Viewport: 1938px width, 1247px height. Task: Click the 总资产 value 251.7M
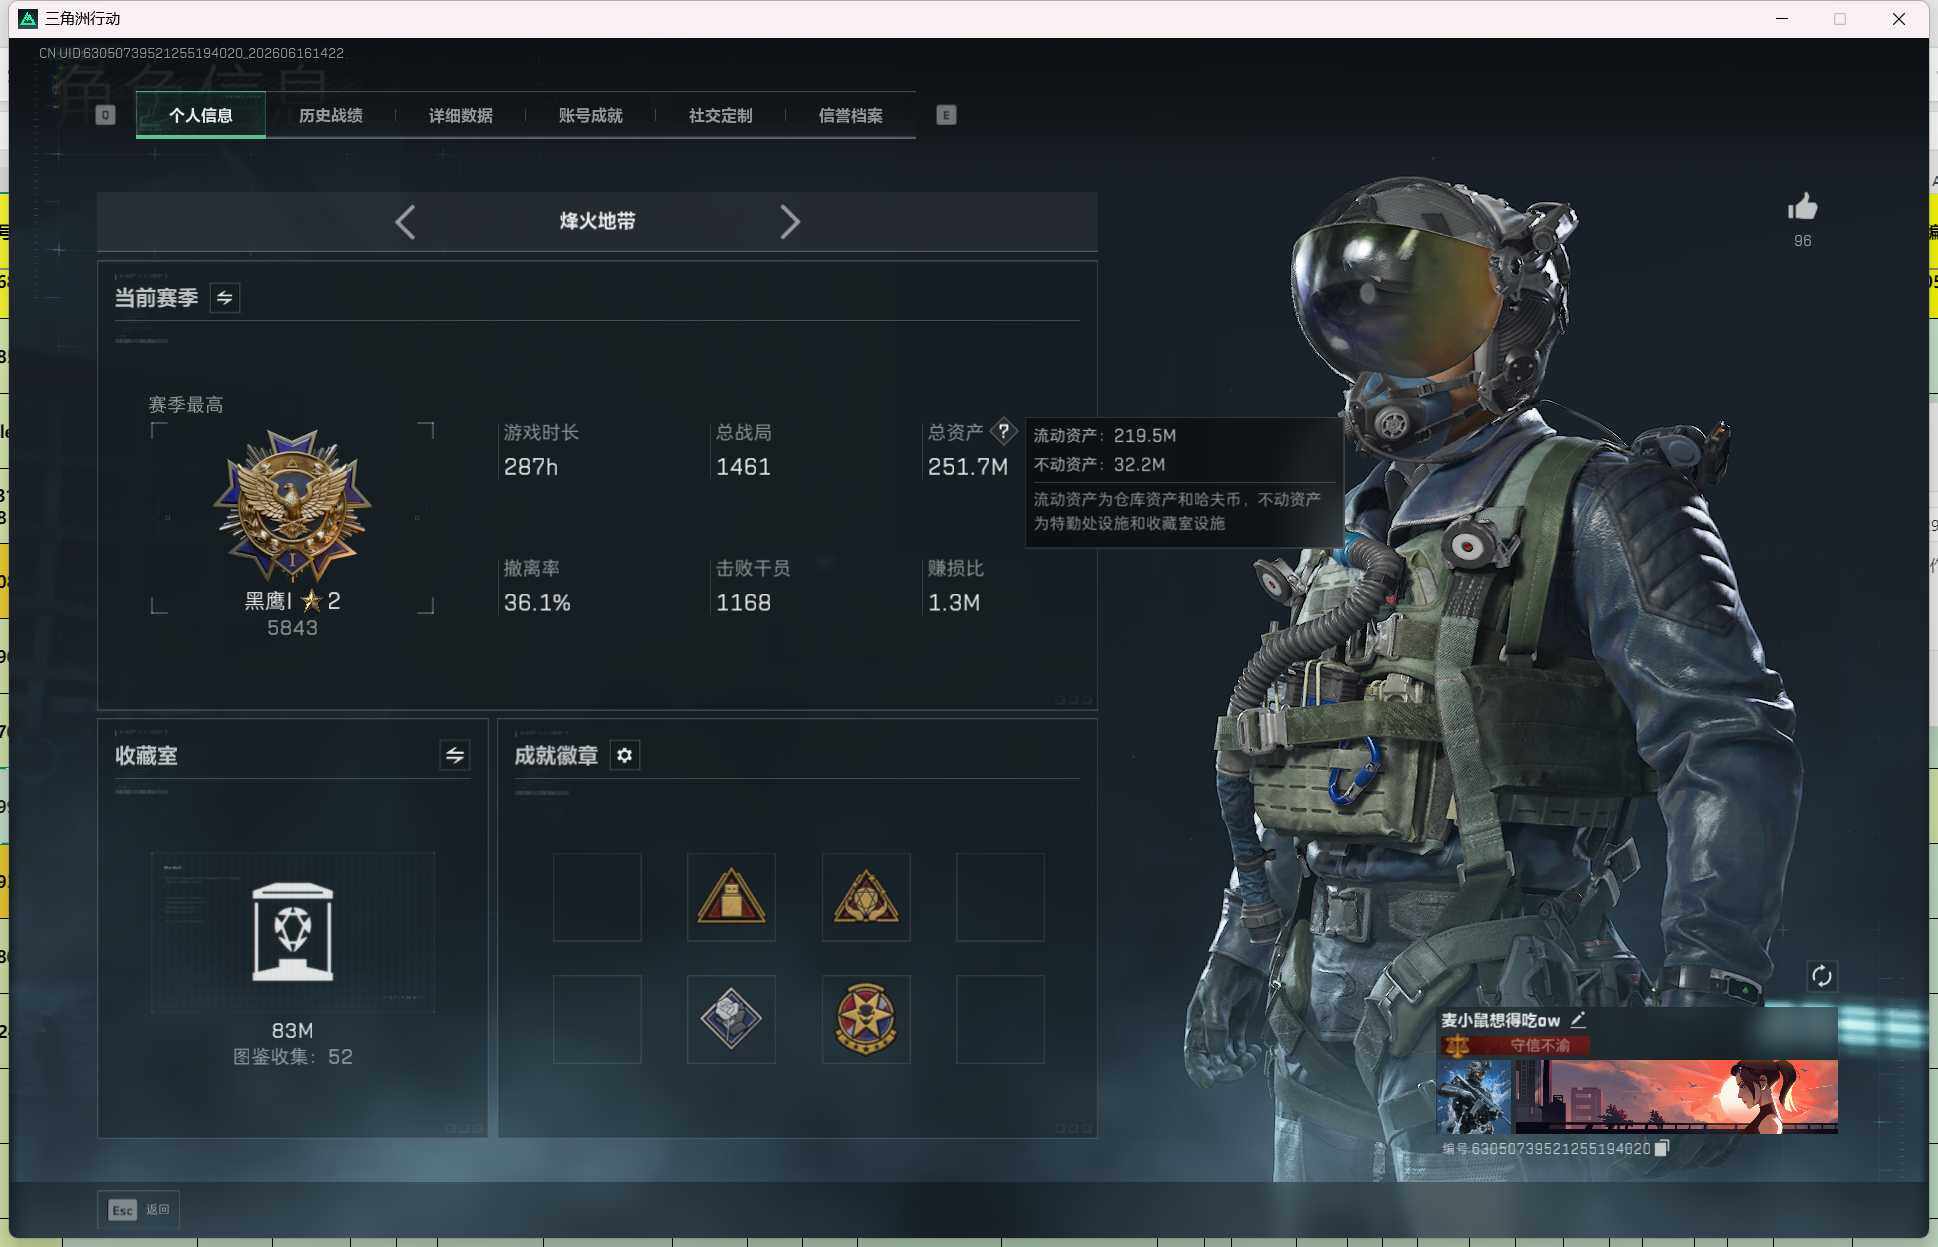tap(967, 467)
